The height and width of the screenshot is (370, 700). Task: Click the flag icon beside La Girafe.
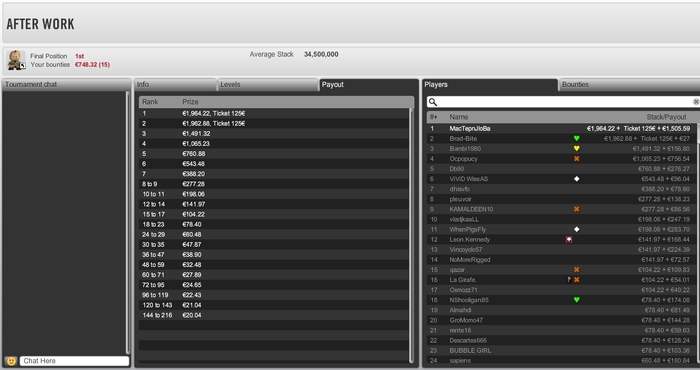click(569, 280)
